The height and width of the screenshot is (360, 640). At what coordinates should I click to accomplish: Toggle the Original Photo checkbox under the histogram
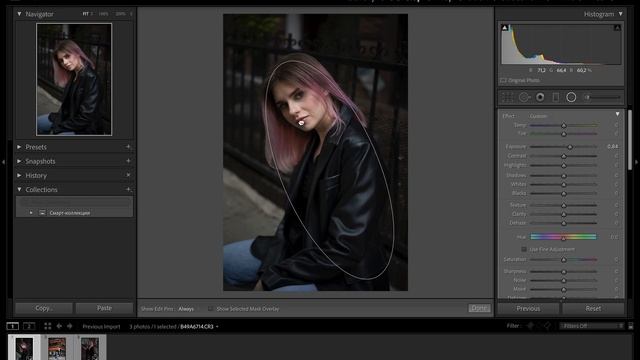tap(503, 80)
